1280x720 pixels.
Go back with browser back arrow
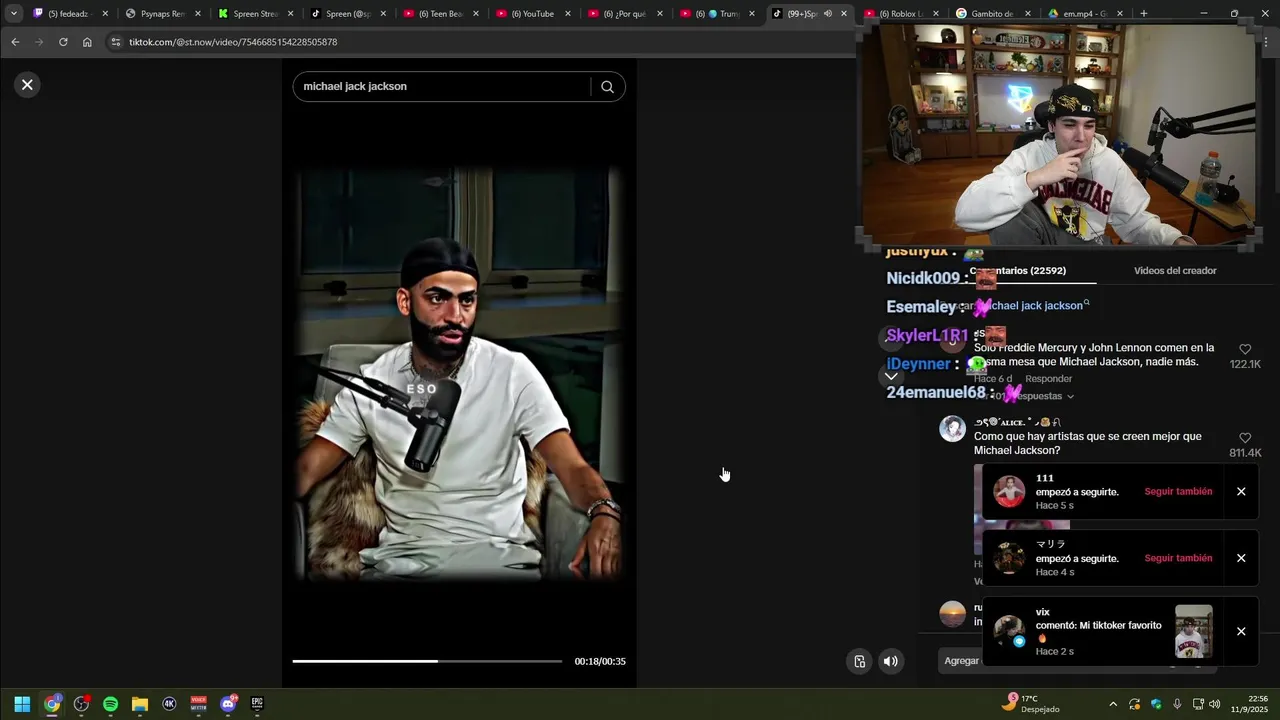[x=15, y=42]
